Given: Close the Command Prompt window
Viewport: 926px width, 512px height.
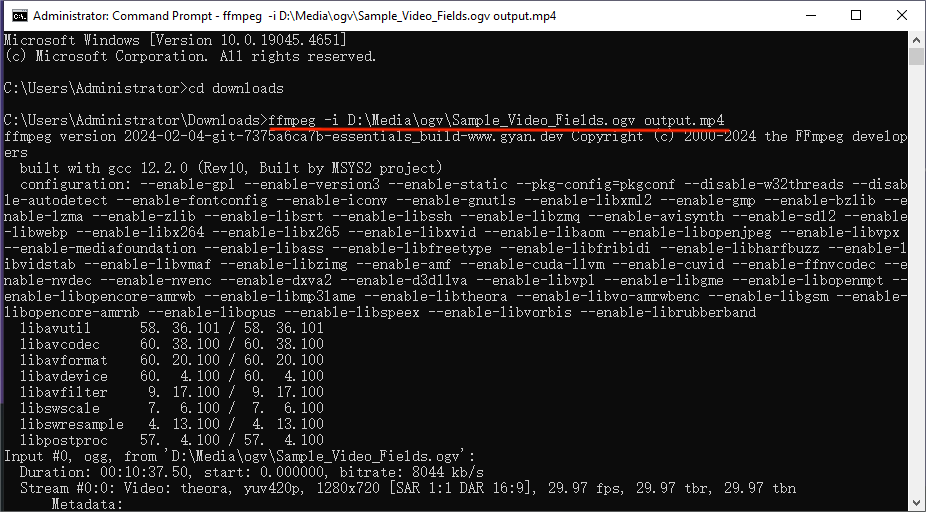Looking at the screenshot, I should pos(902,15).
